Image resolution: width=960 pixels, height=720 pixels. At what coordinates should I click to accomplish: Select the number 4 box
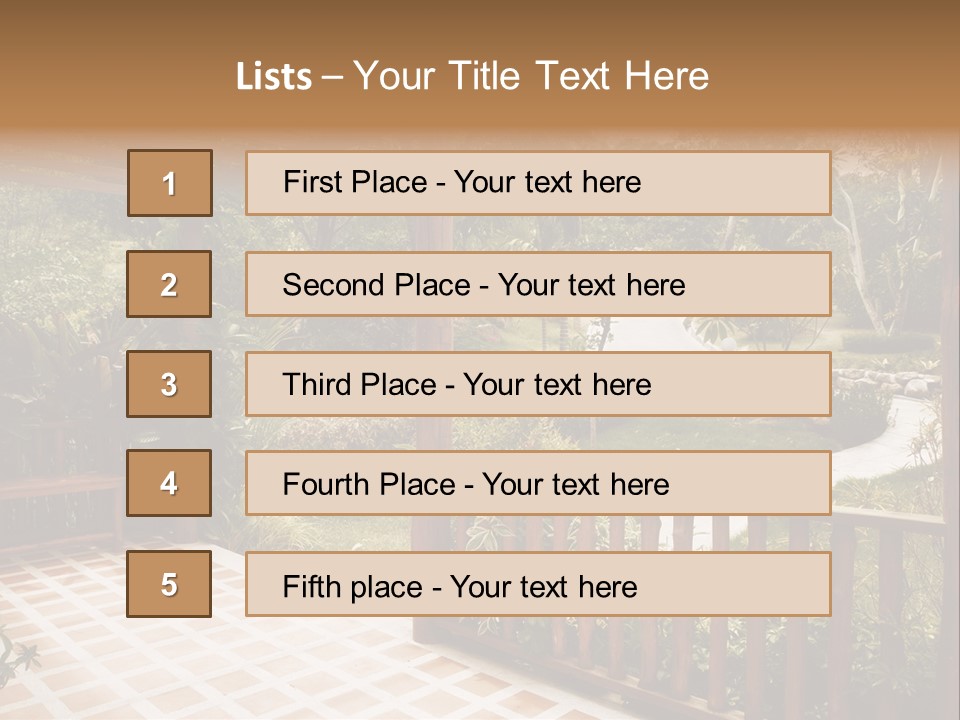[x=169, y=483]
